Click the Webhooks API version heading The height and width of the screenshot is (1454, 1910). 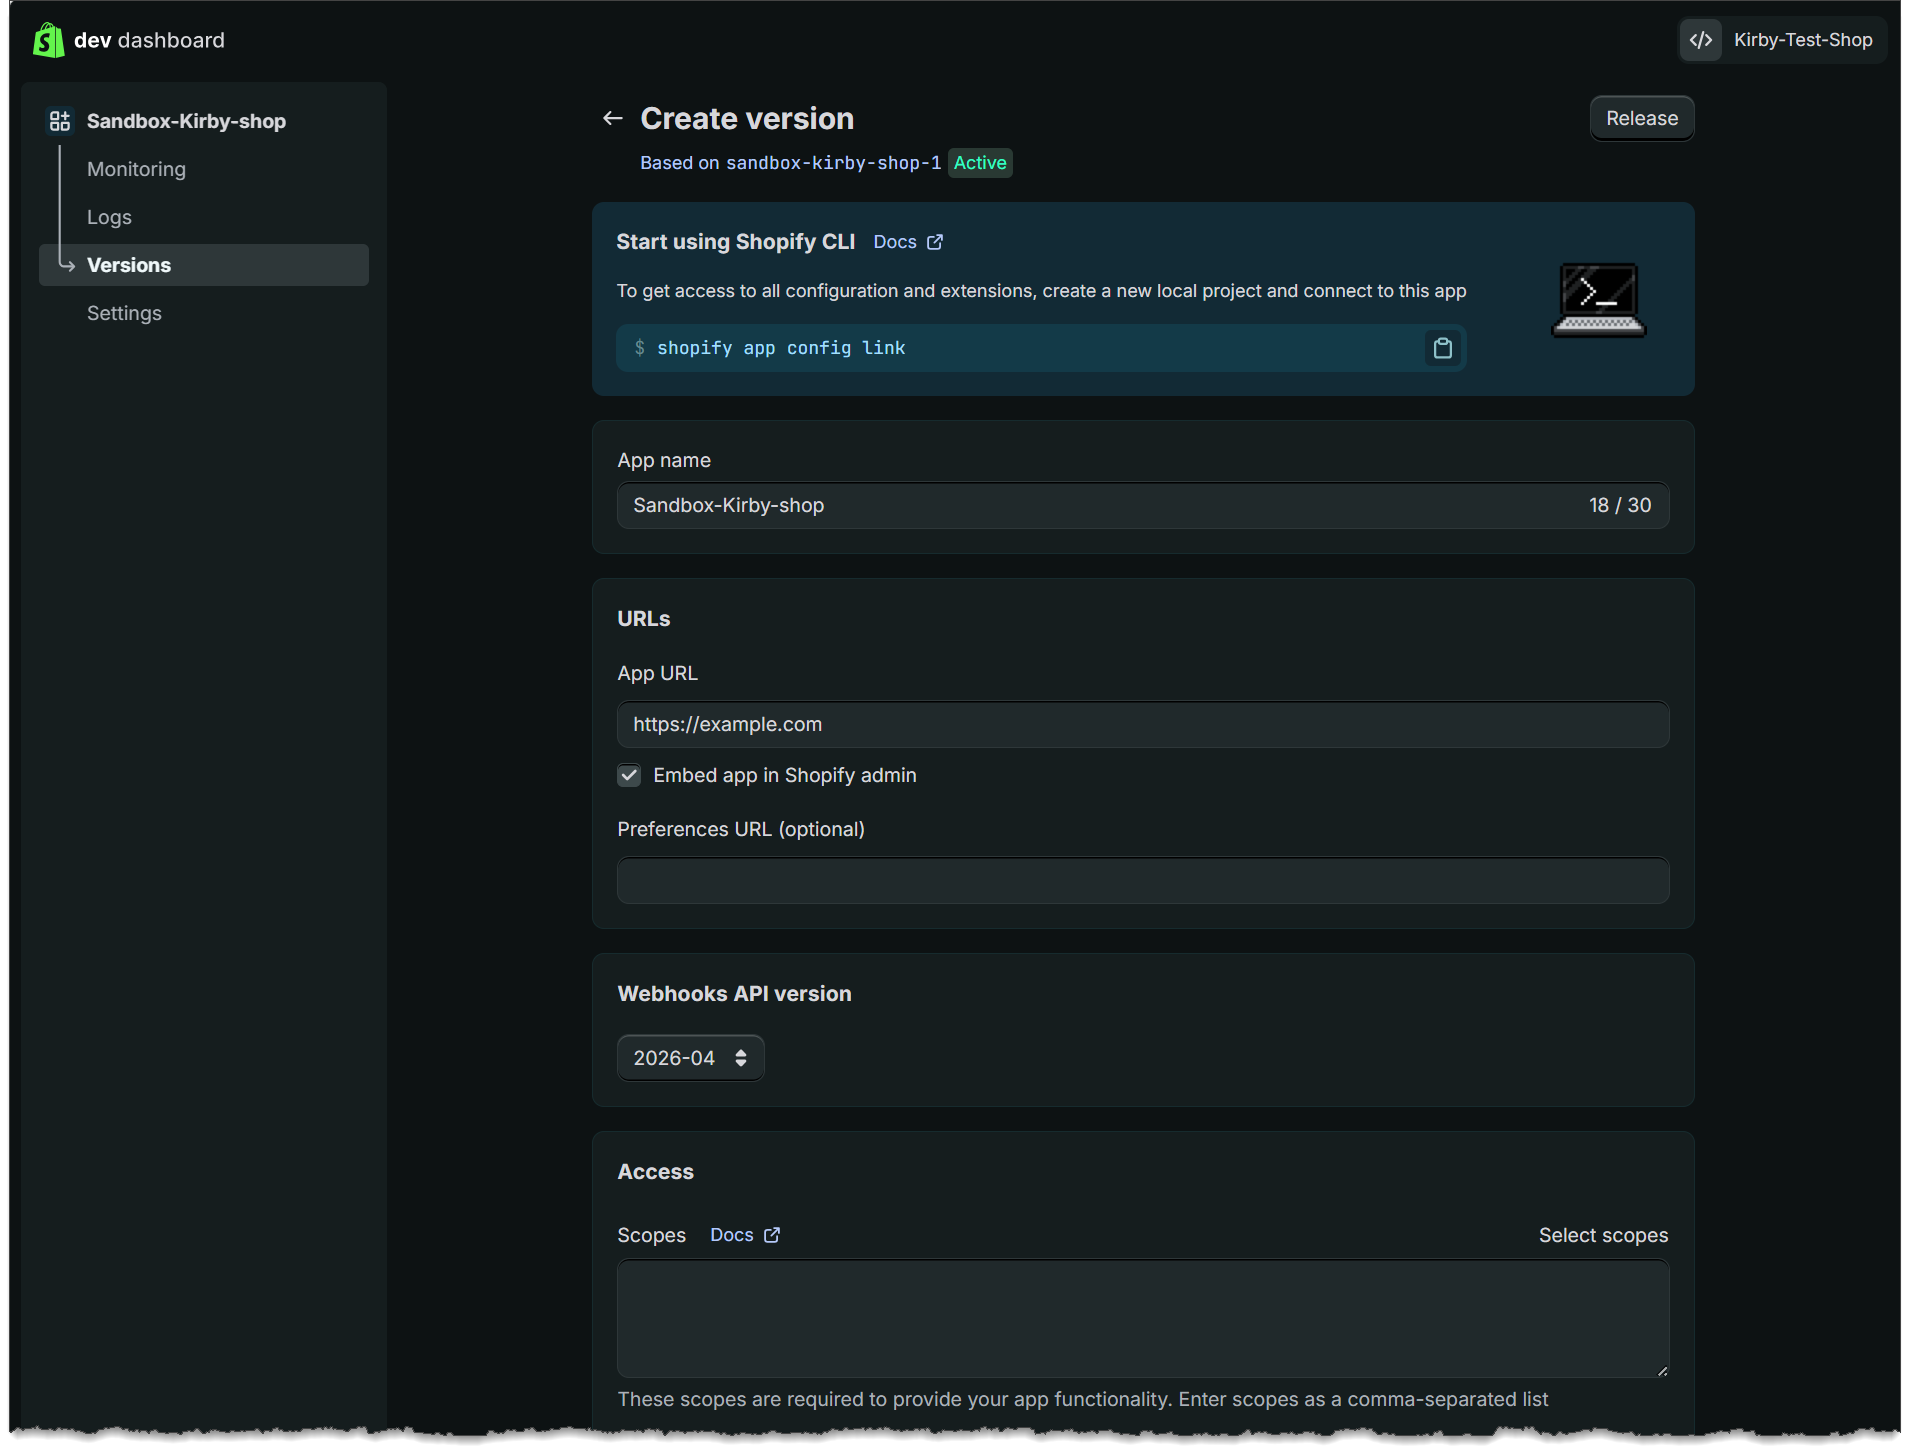click(734, 994)
